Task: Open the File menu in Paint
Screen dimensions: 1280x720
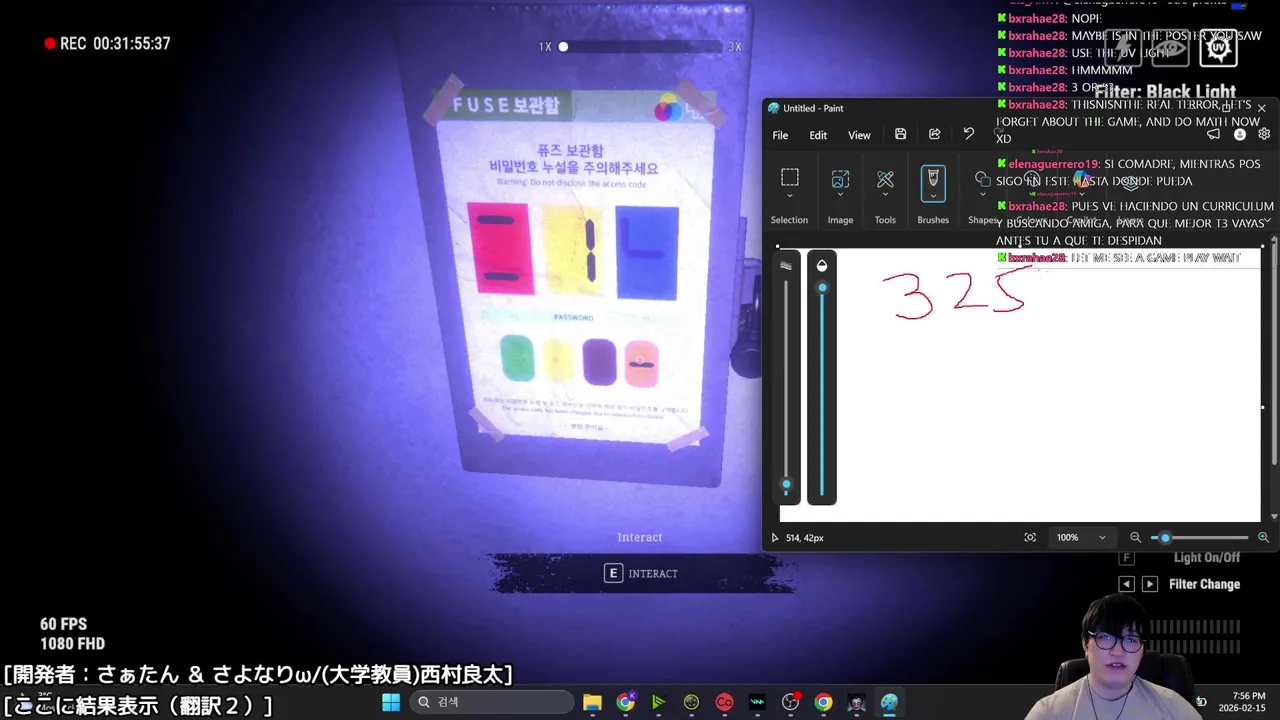Action: pos(780,135)
